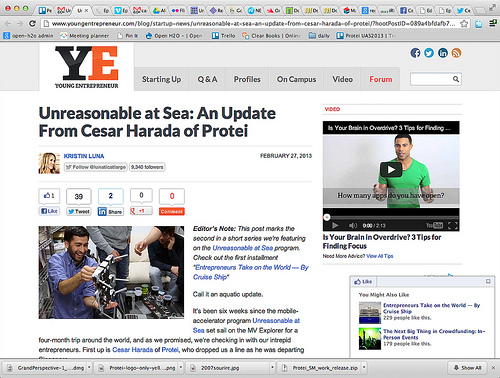Open the Trello bookmark
500x378 pixels.
pyautogui.click(x=224, y=36)
